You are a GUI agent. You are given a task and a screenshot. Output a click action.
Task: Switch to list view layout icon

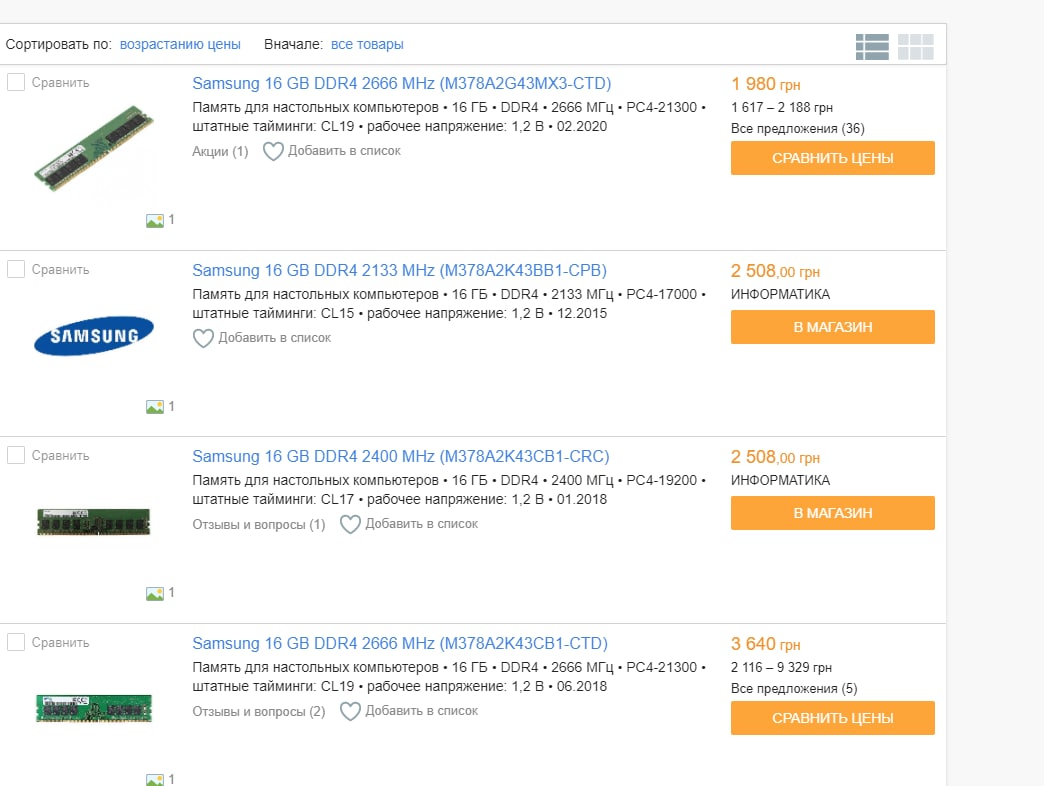(872, 47)
